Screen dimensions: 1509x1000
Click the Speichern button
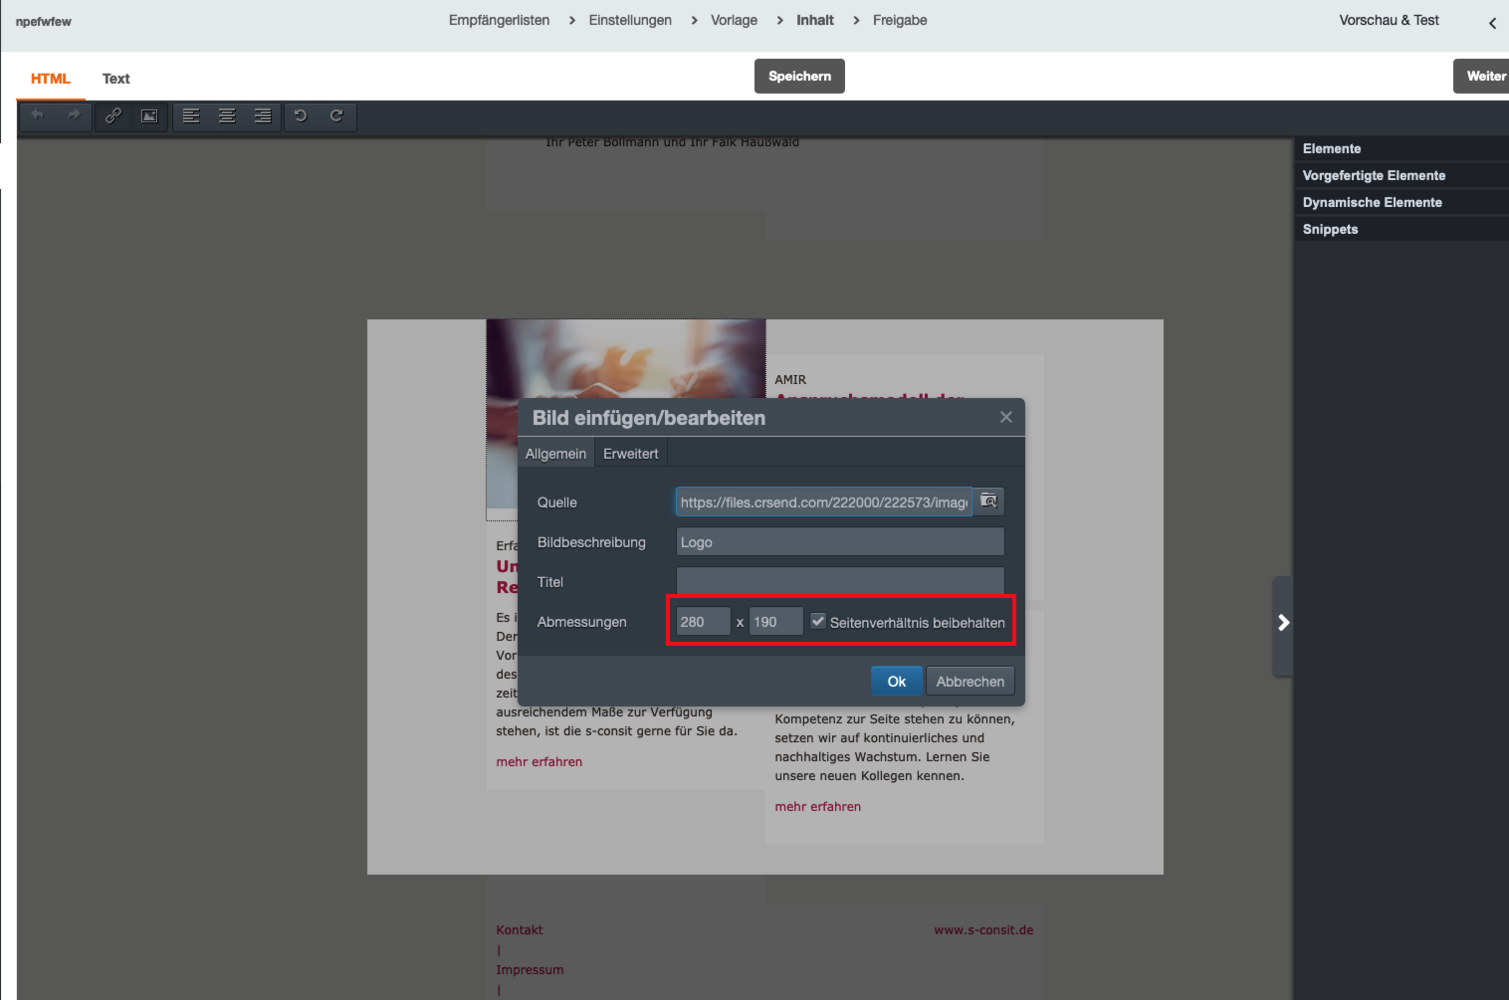799,76
